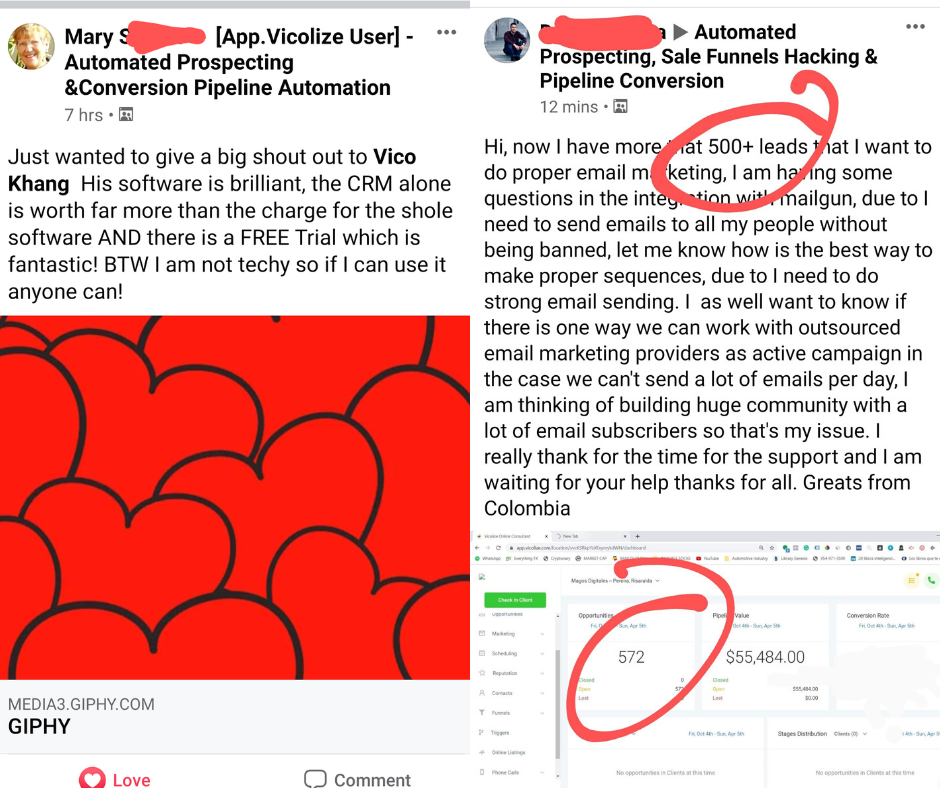The width and height of the screenshot is (940, 788).
Task: Click Automated Prospecting group name on Mary's post
Action: (x=228, y=75)
